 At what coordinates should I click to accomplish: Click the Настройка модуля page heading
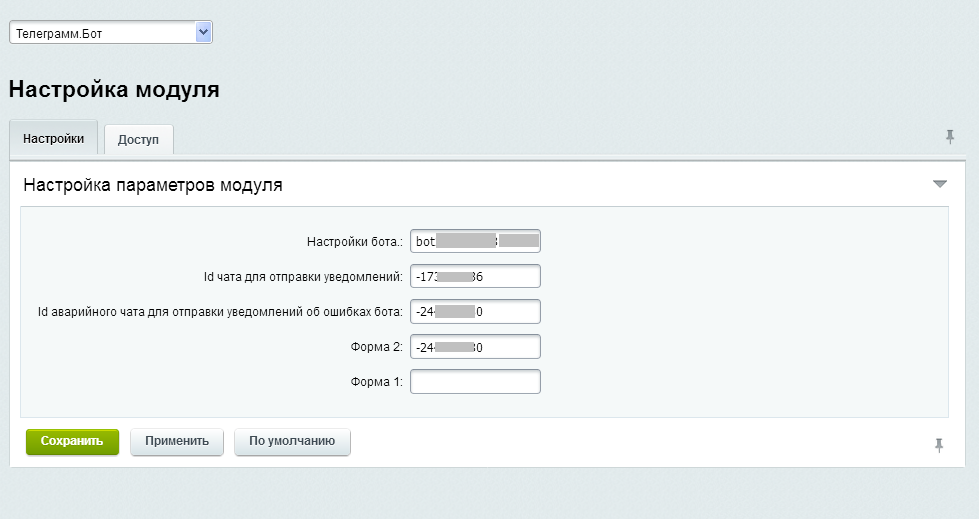pyautogui.click(x=114, y=90)
